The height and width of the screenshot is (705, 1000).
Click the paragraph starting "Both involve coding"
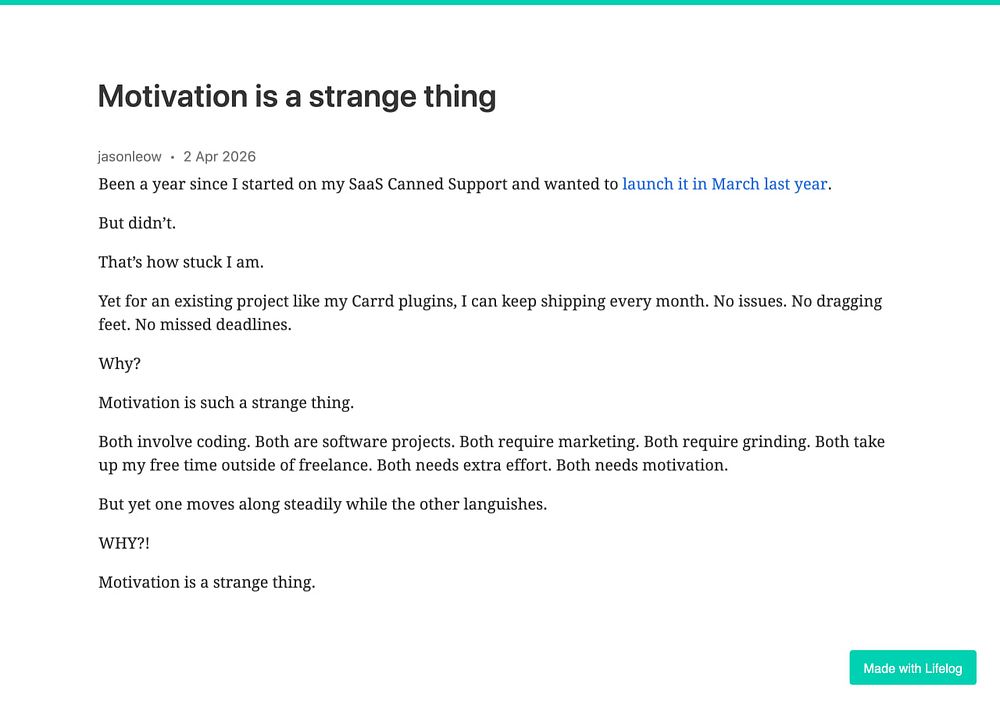[x=492, y=453]
